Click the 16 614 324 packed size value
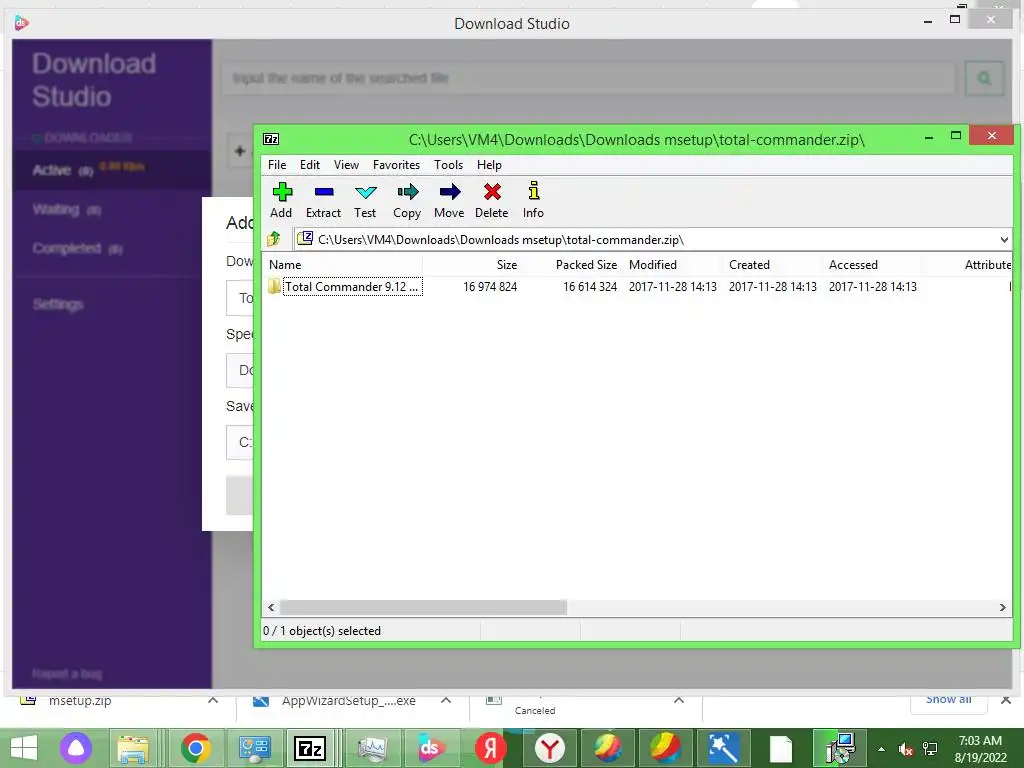 coord(590,287)
